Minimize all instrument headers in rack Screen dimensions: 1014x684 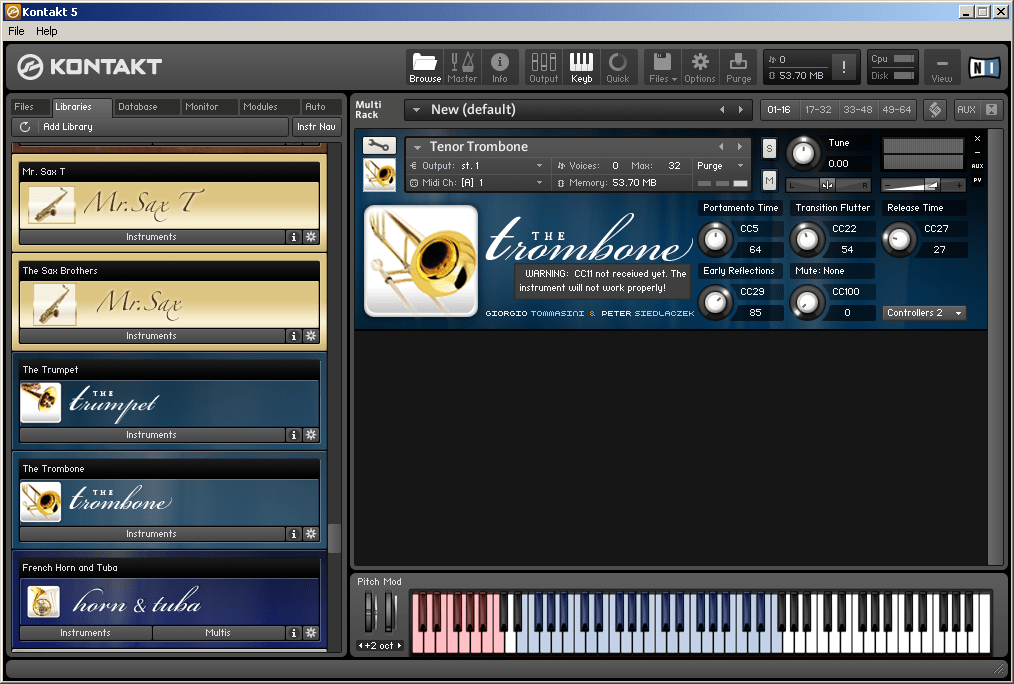click(x=991, y=109)
